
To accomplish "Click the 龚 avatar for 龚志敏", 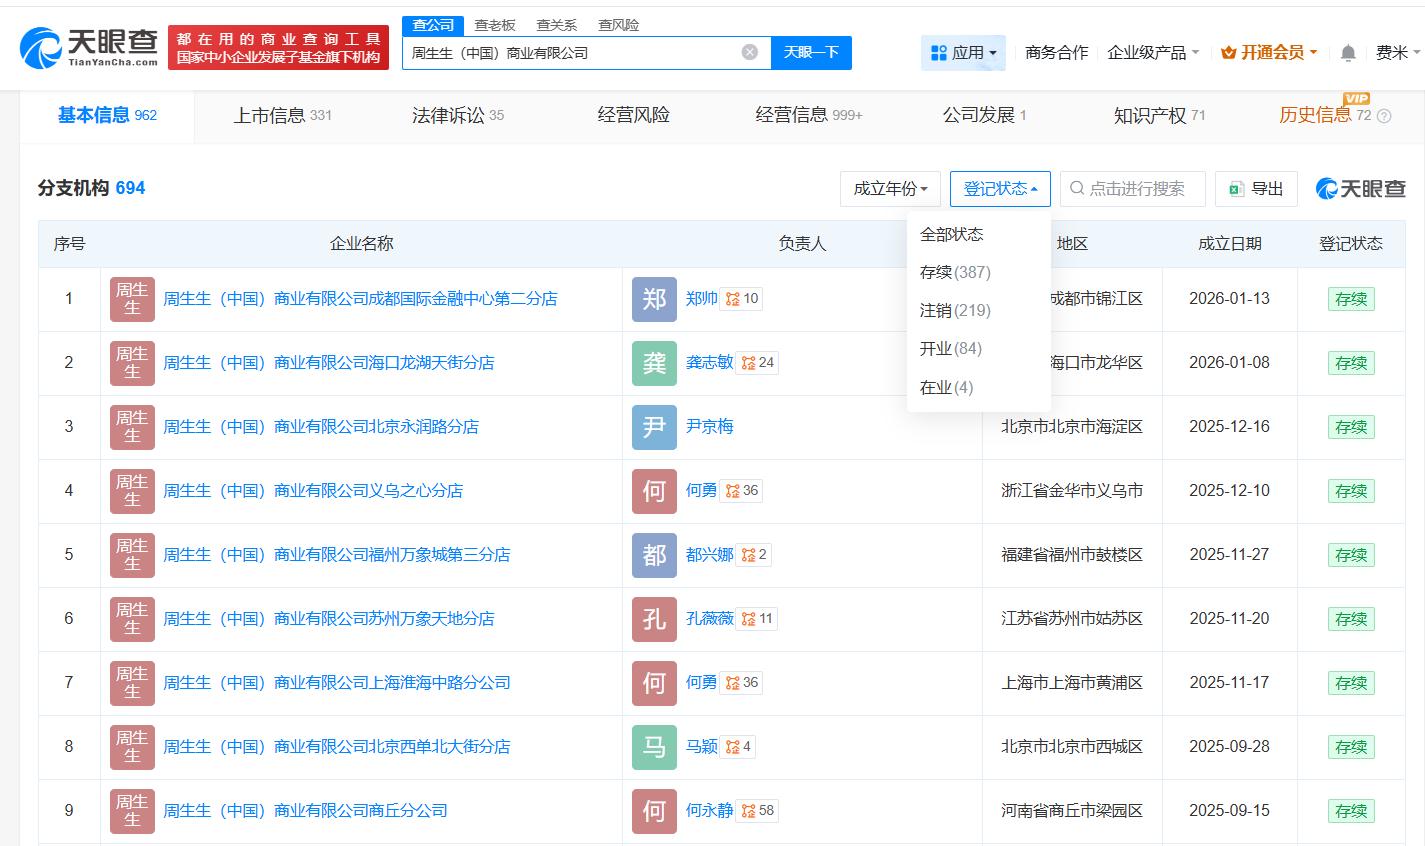I will pos(654,363).
